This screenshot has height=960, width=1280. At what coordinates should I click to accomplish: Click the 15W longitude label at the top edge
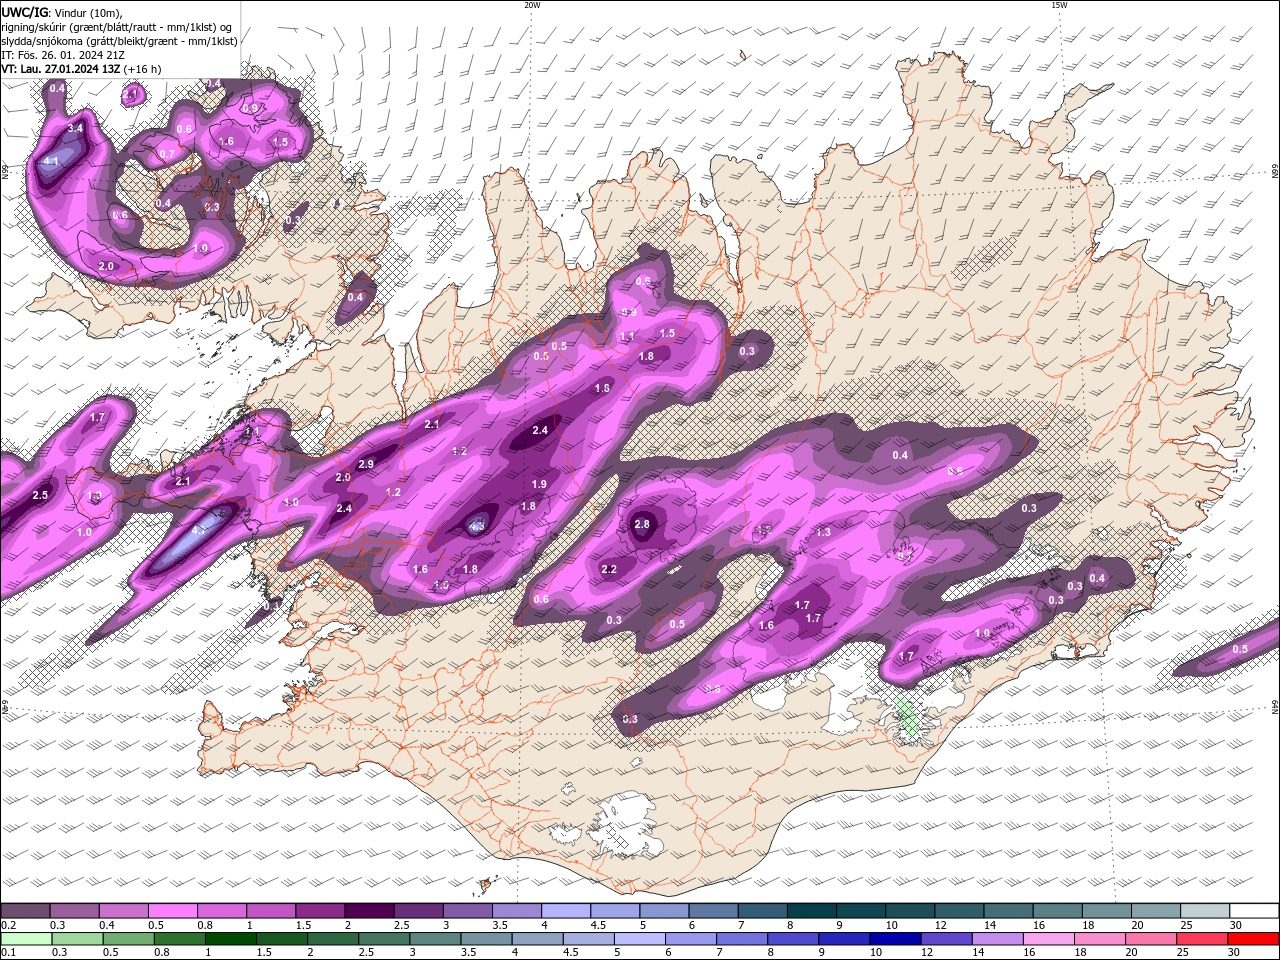tap(1059, 5)
